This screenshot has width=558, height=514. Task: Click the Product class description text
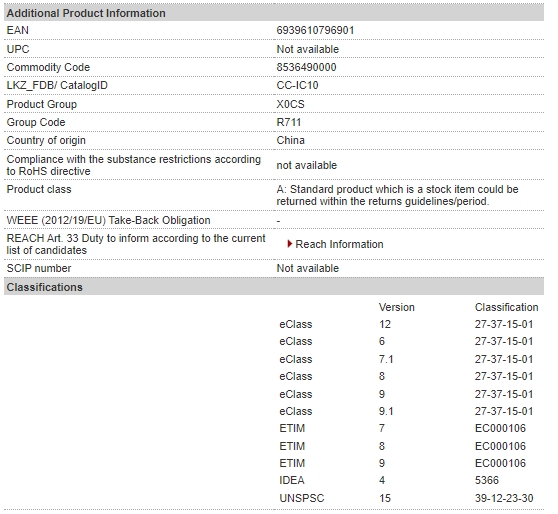pyautogui.click(x=397, y=195)
